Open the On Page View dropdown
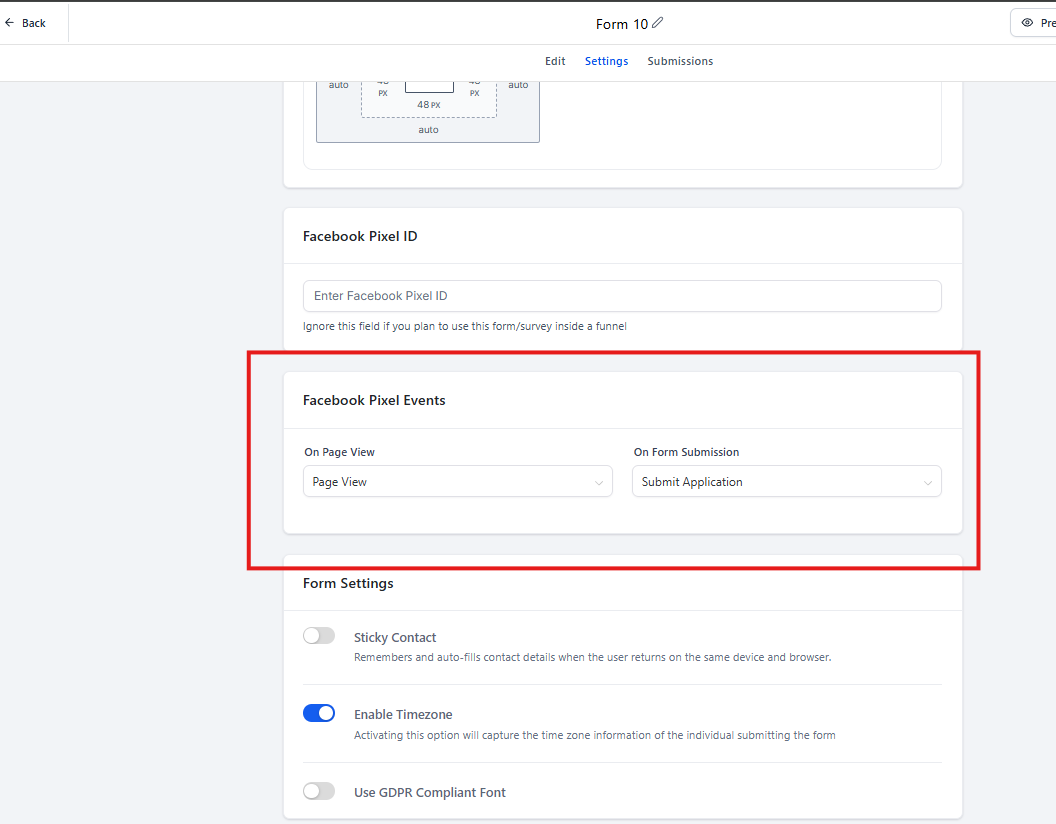The image size is (1056, 824). click(457, 482)
